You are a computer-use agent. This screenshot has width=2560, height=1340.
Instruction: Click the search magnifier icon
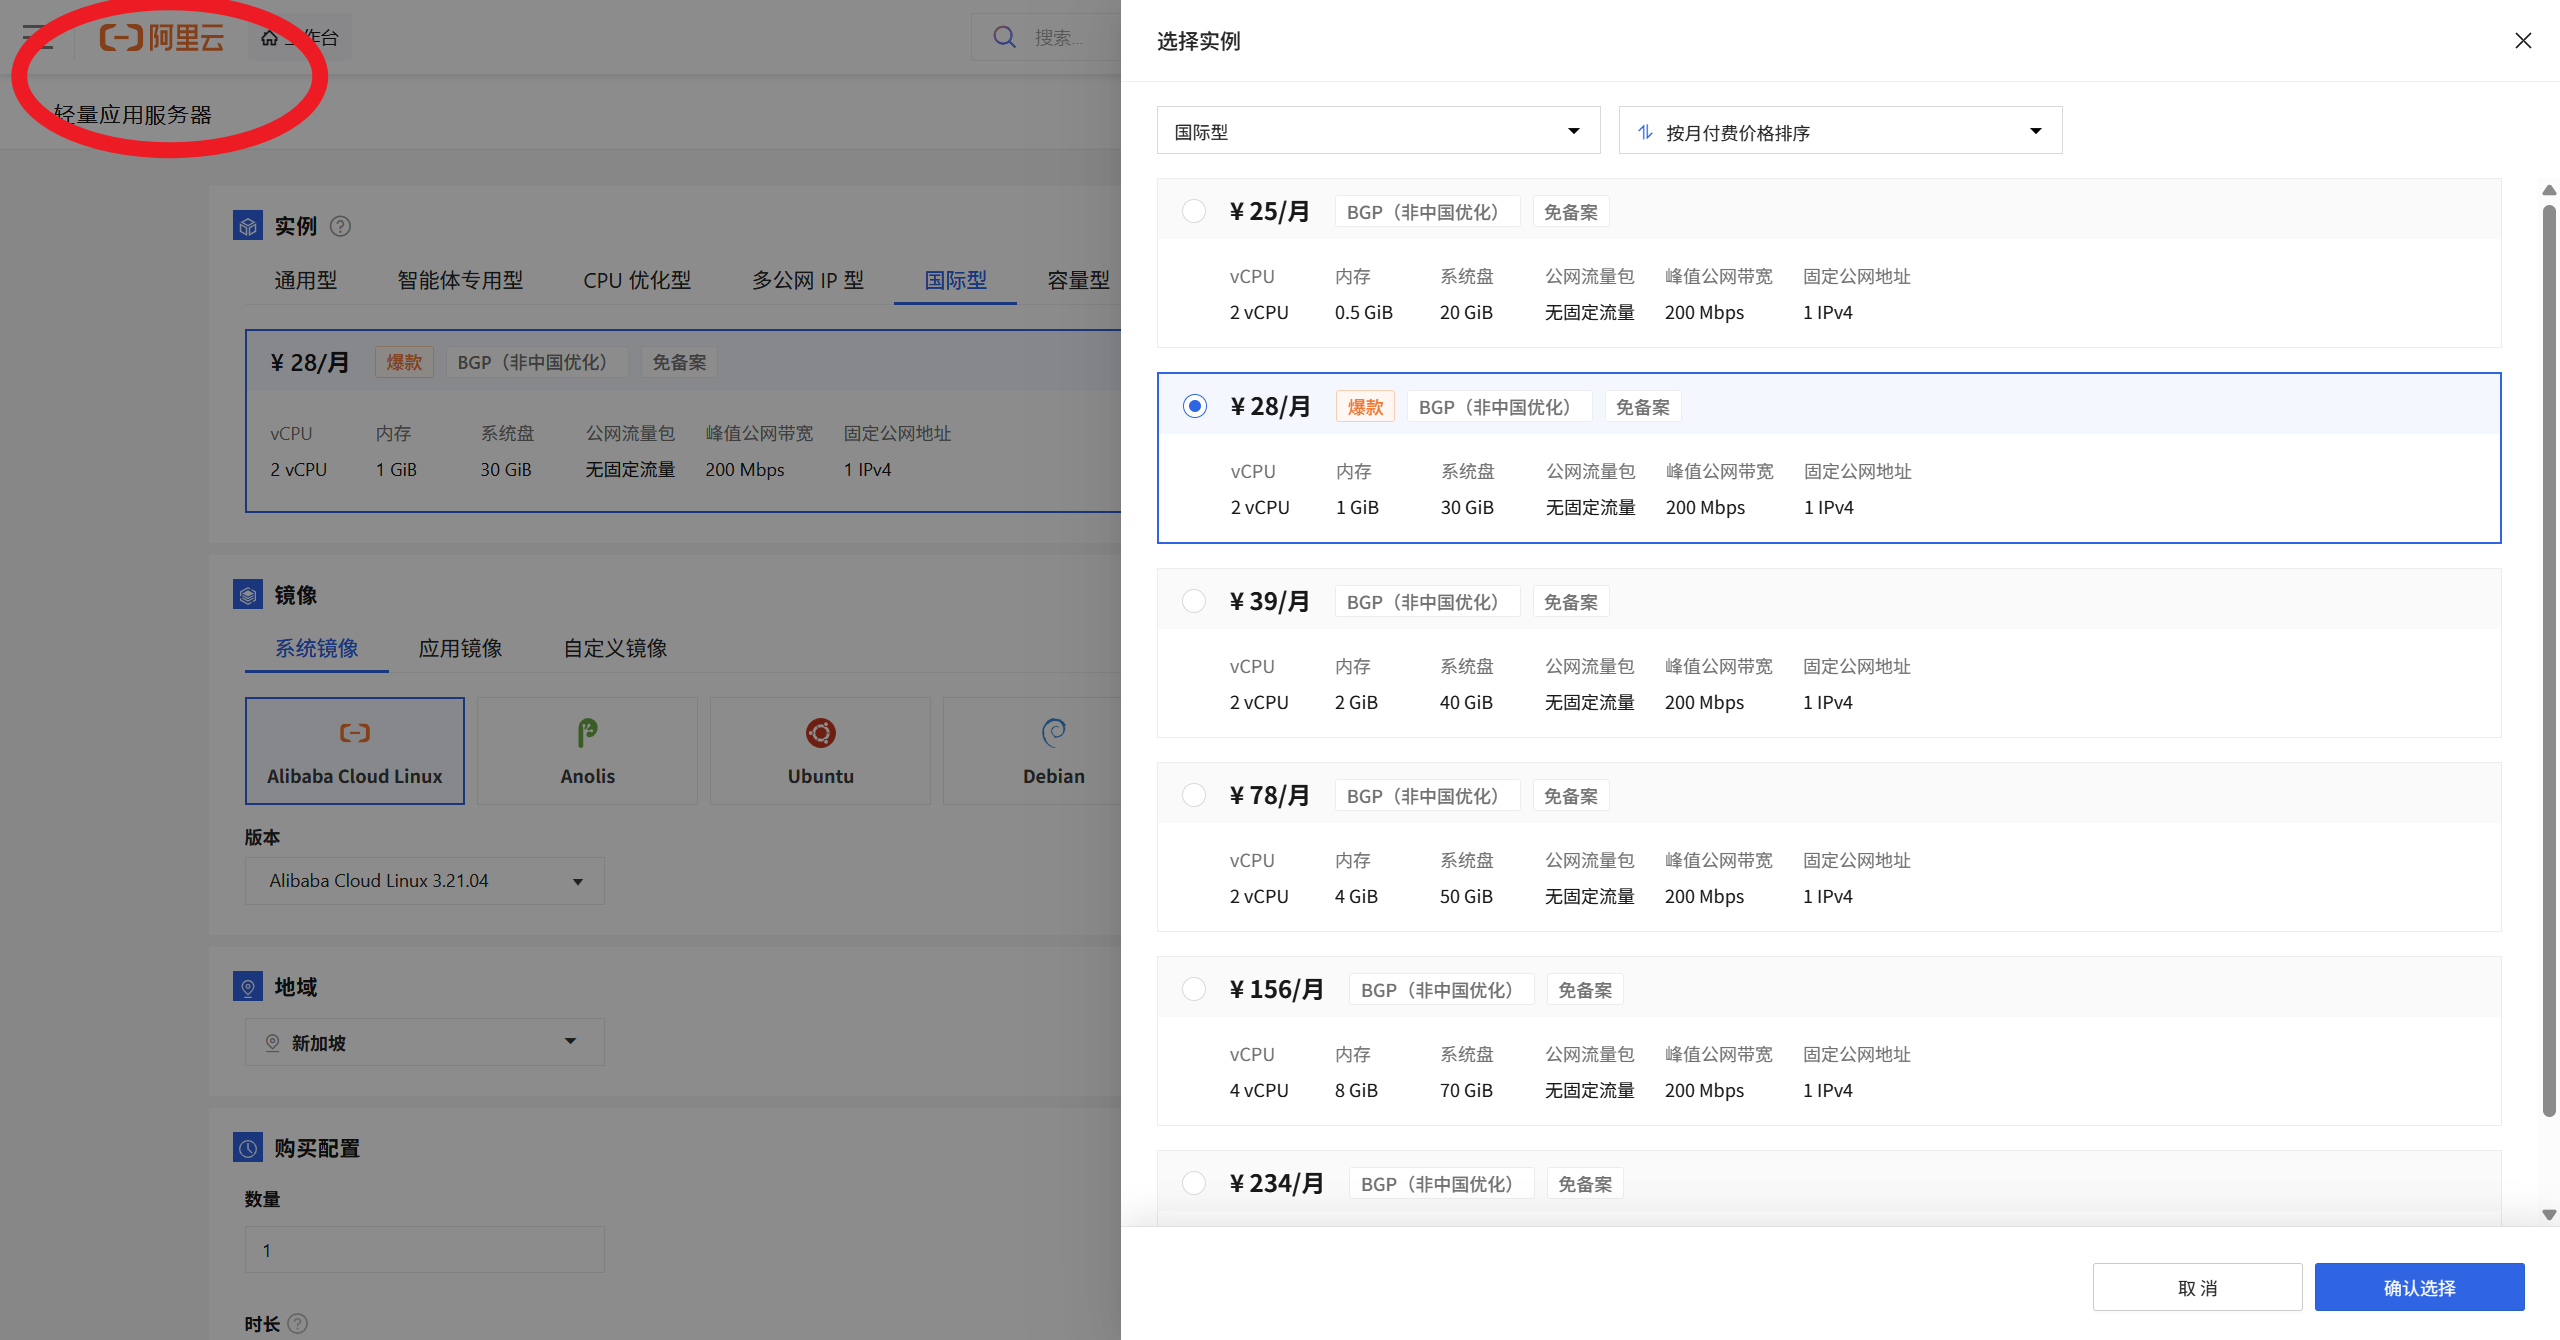click(1004, 37)
